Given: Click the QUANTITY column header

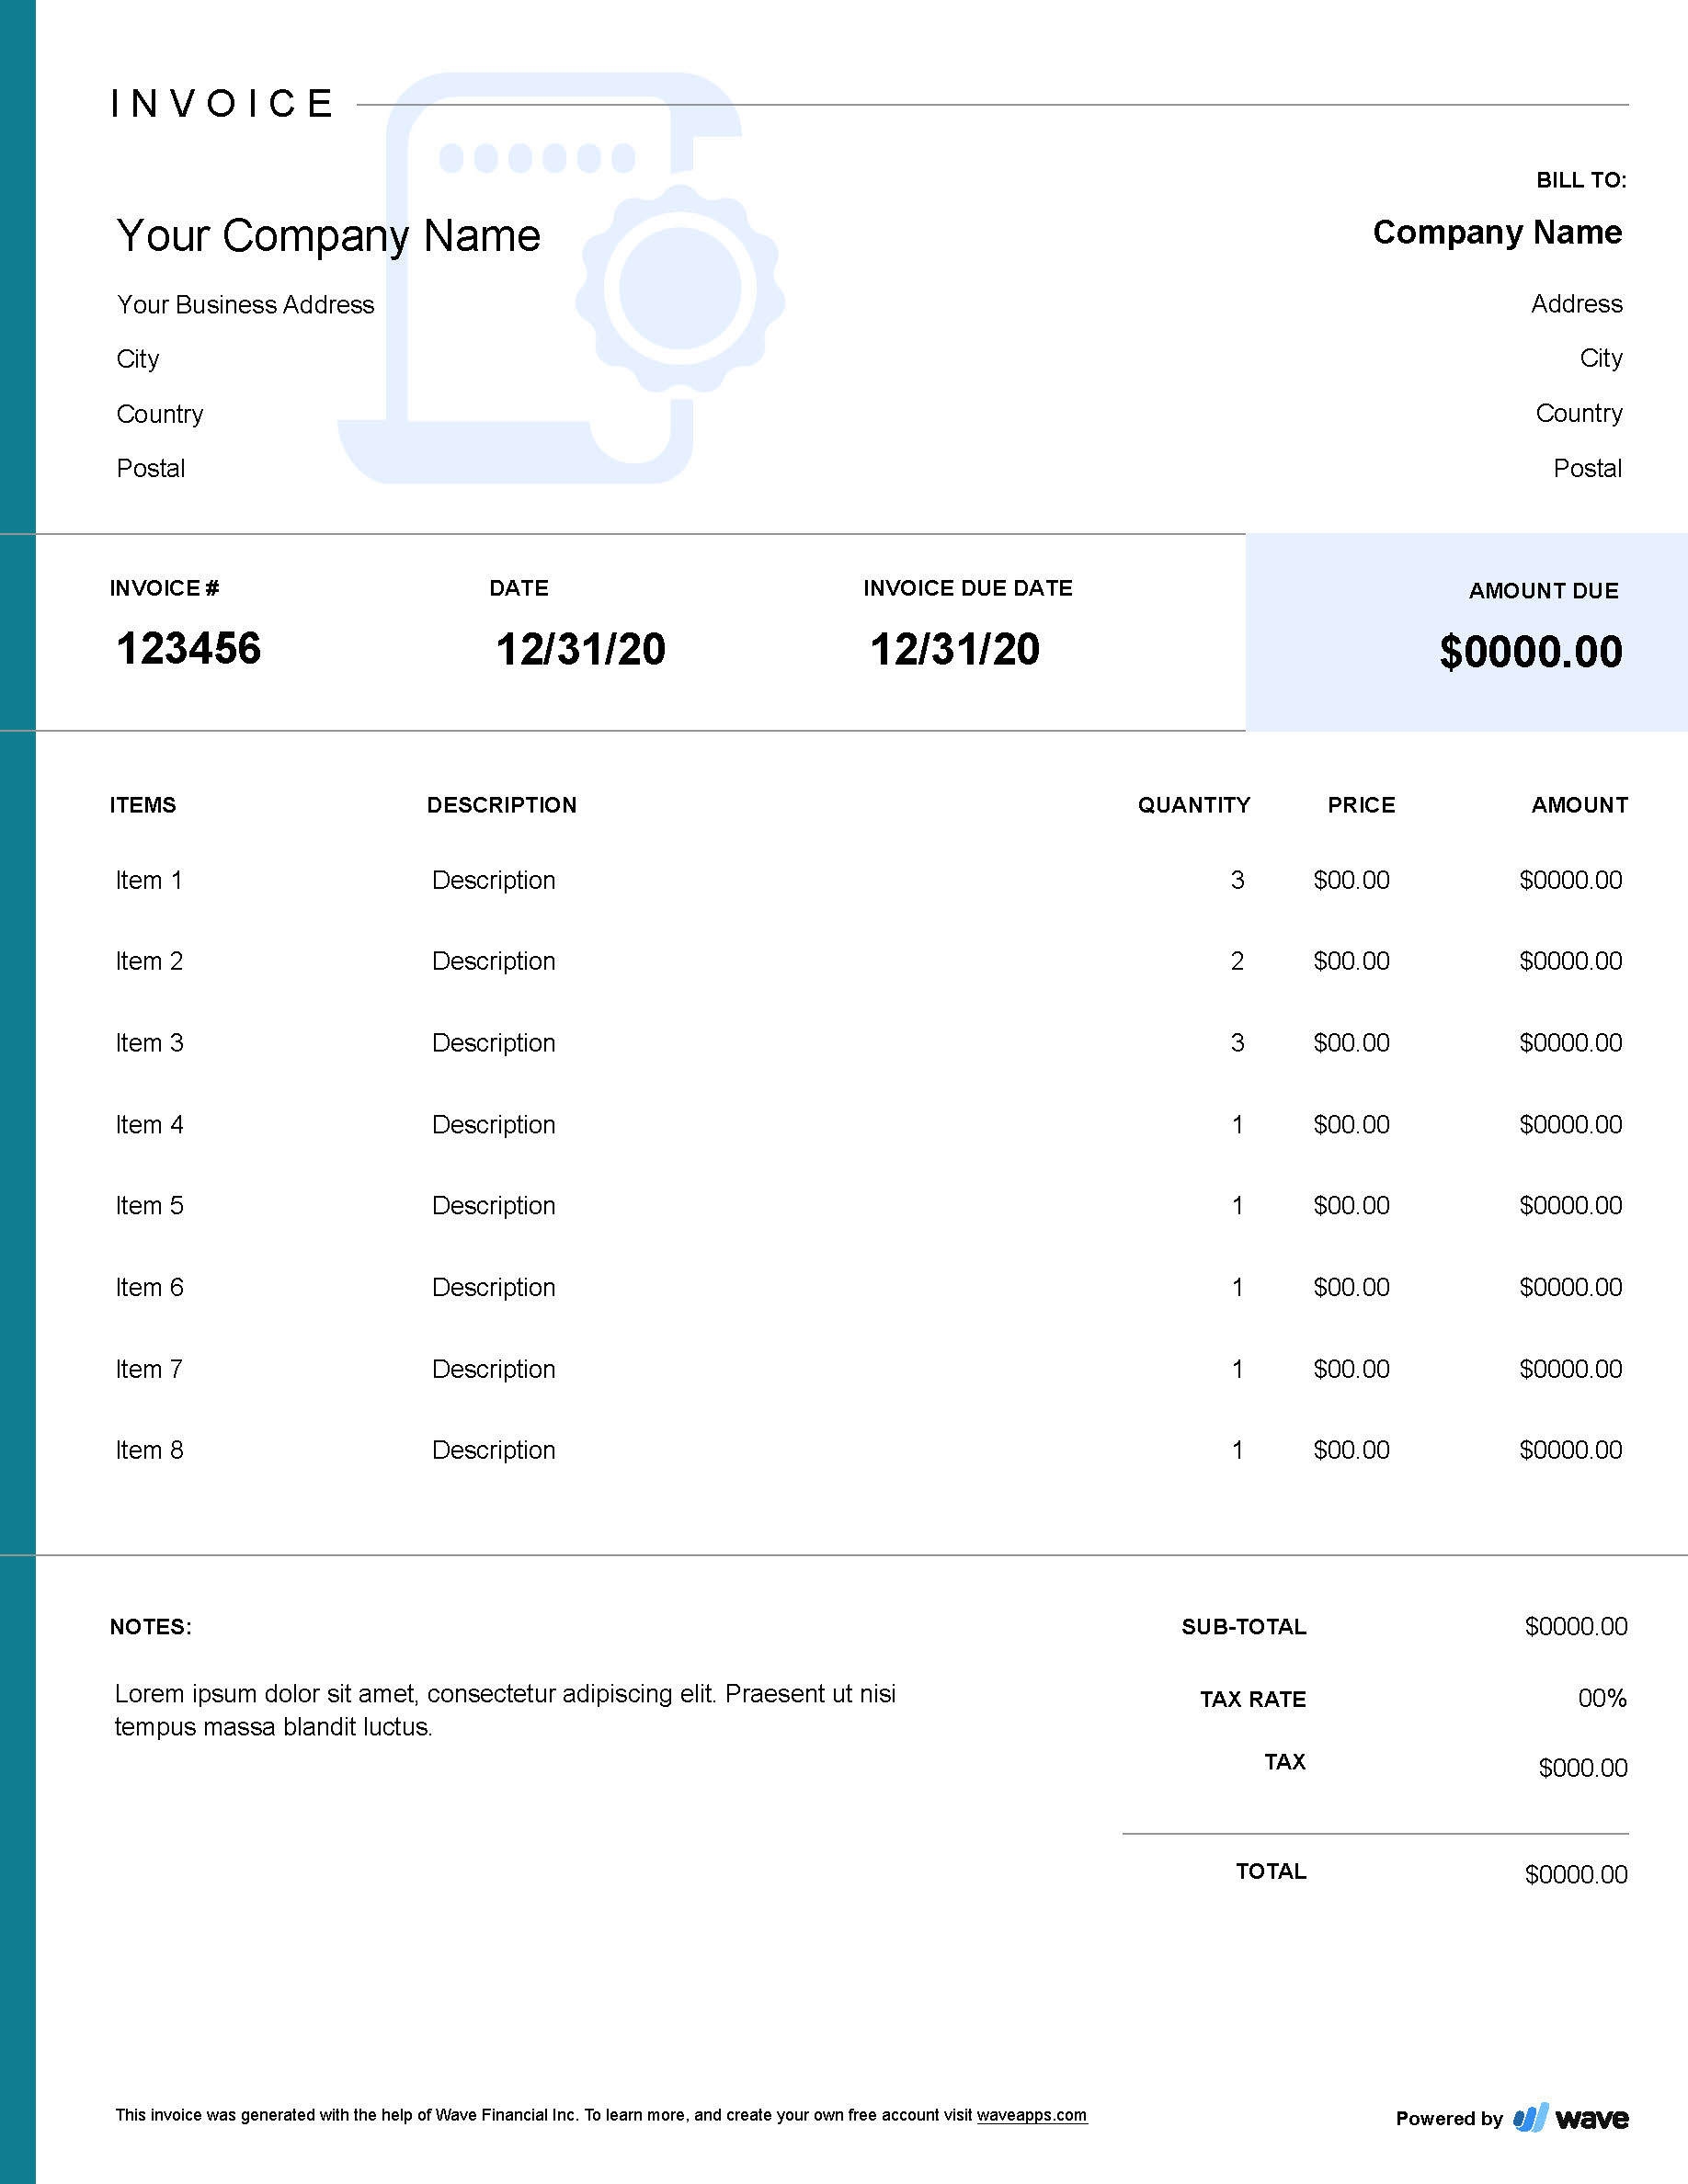Looking at the screenshot, I should [x=1194, y=803].
